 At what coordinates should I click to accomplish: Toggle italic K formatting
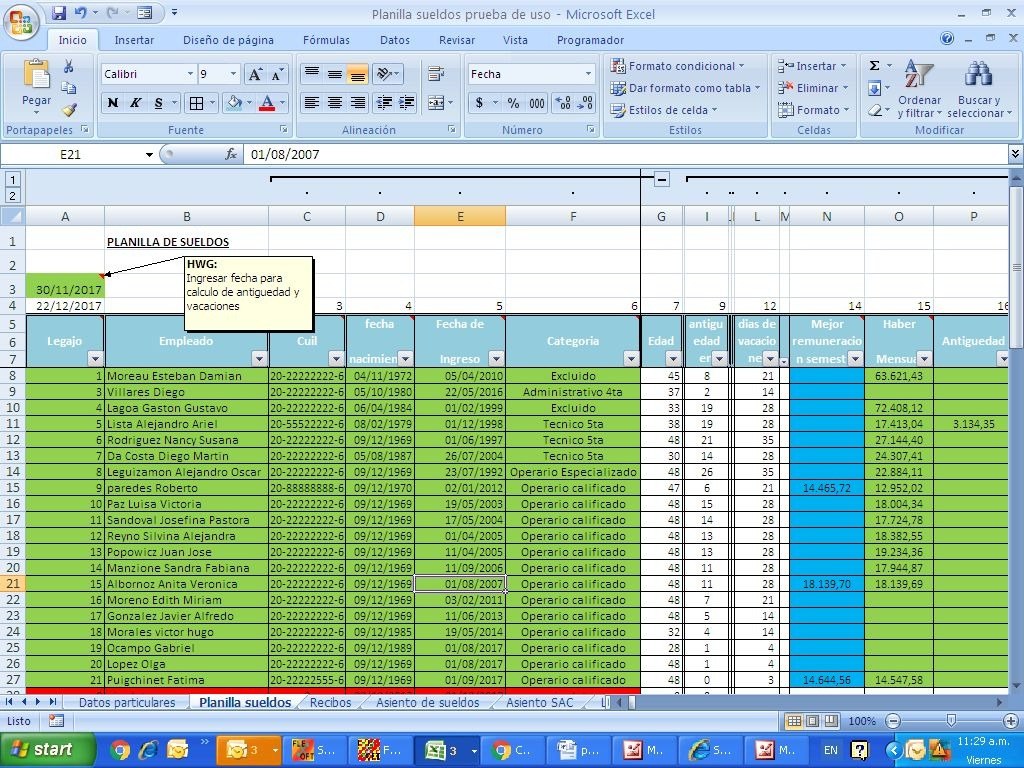point(135,103)
